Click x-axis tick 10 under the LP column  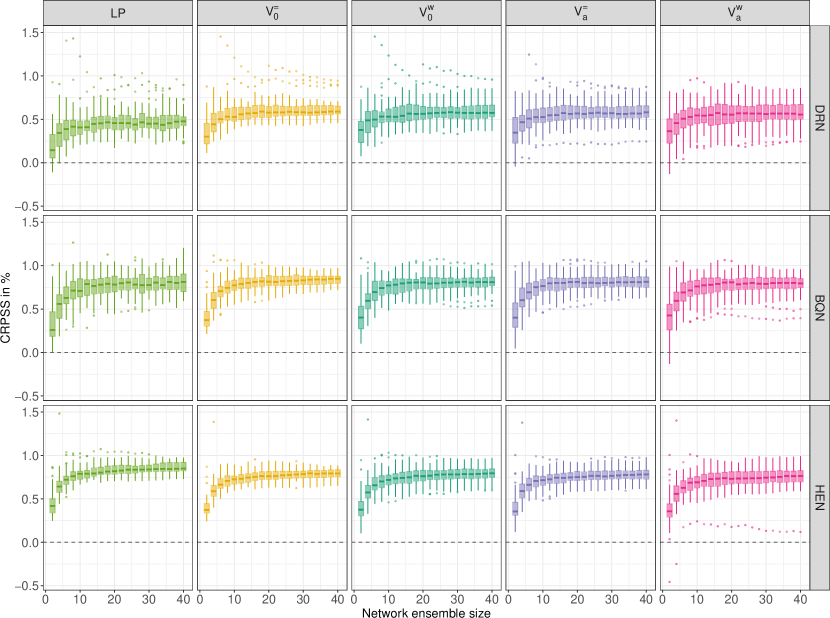pyautogui.click(x=80, y=599)
